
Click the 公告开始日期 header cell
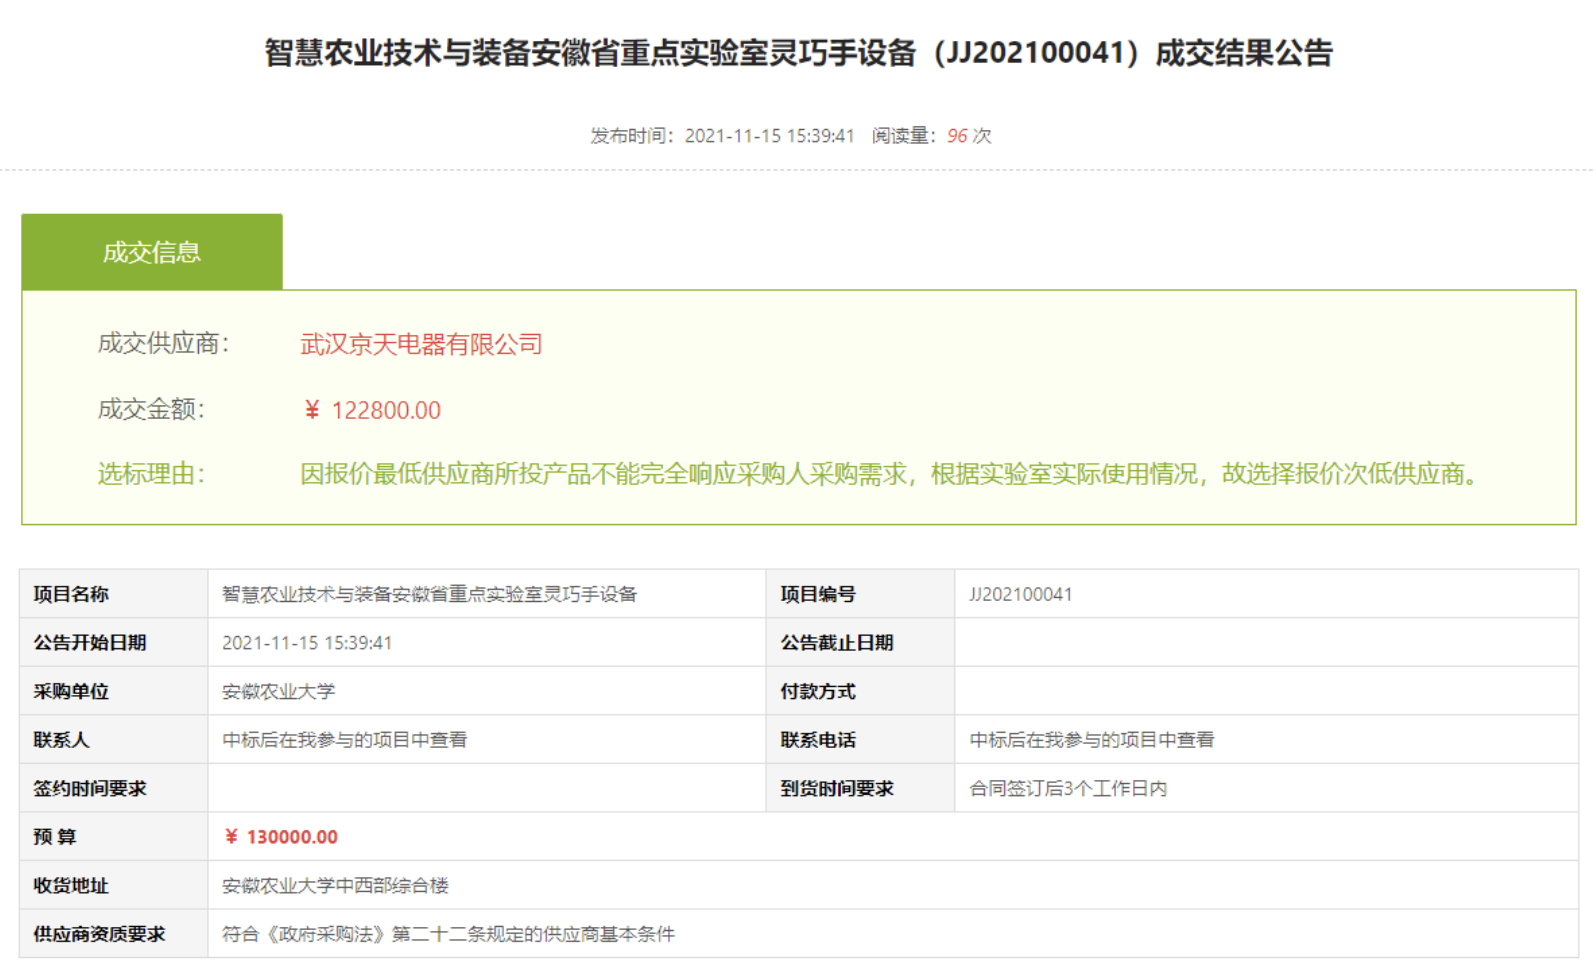[114, 643]
